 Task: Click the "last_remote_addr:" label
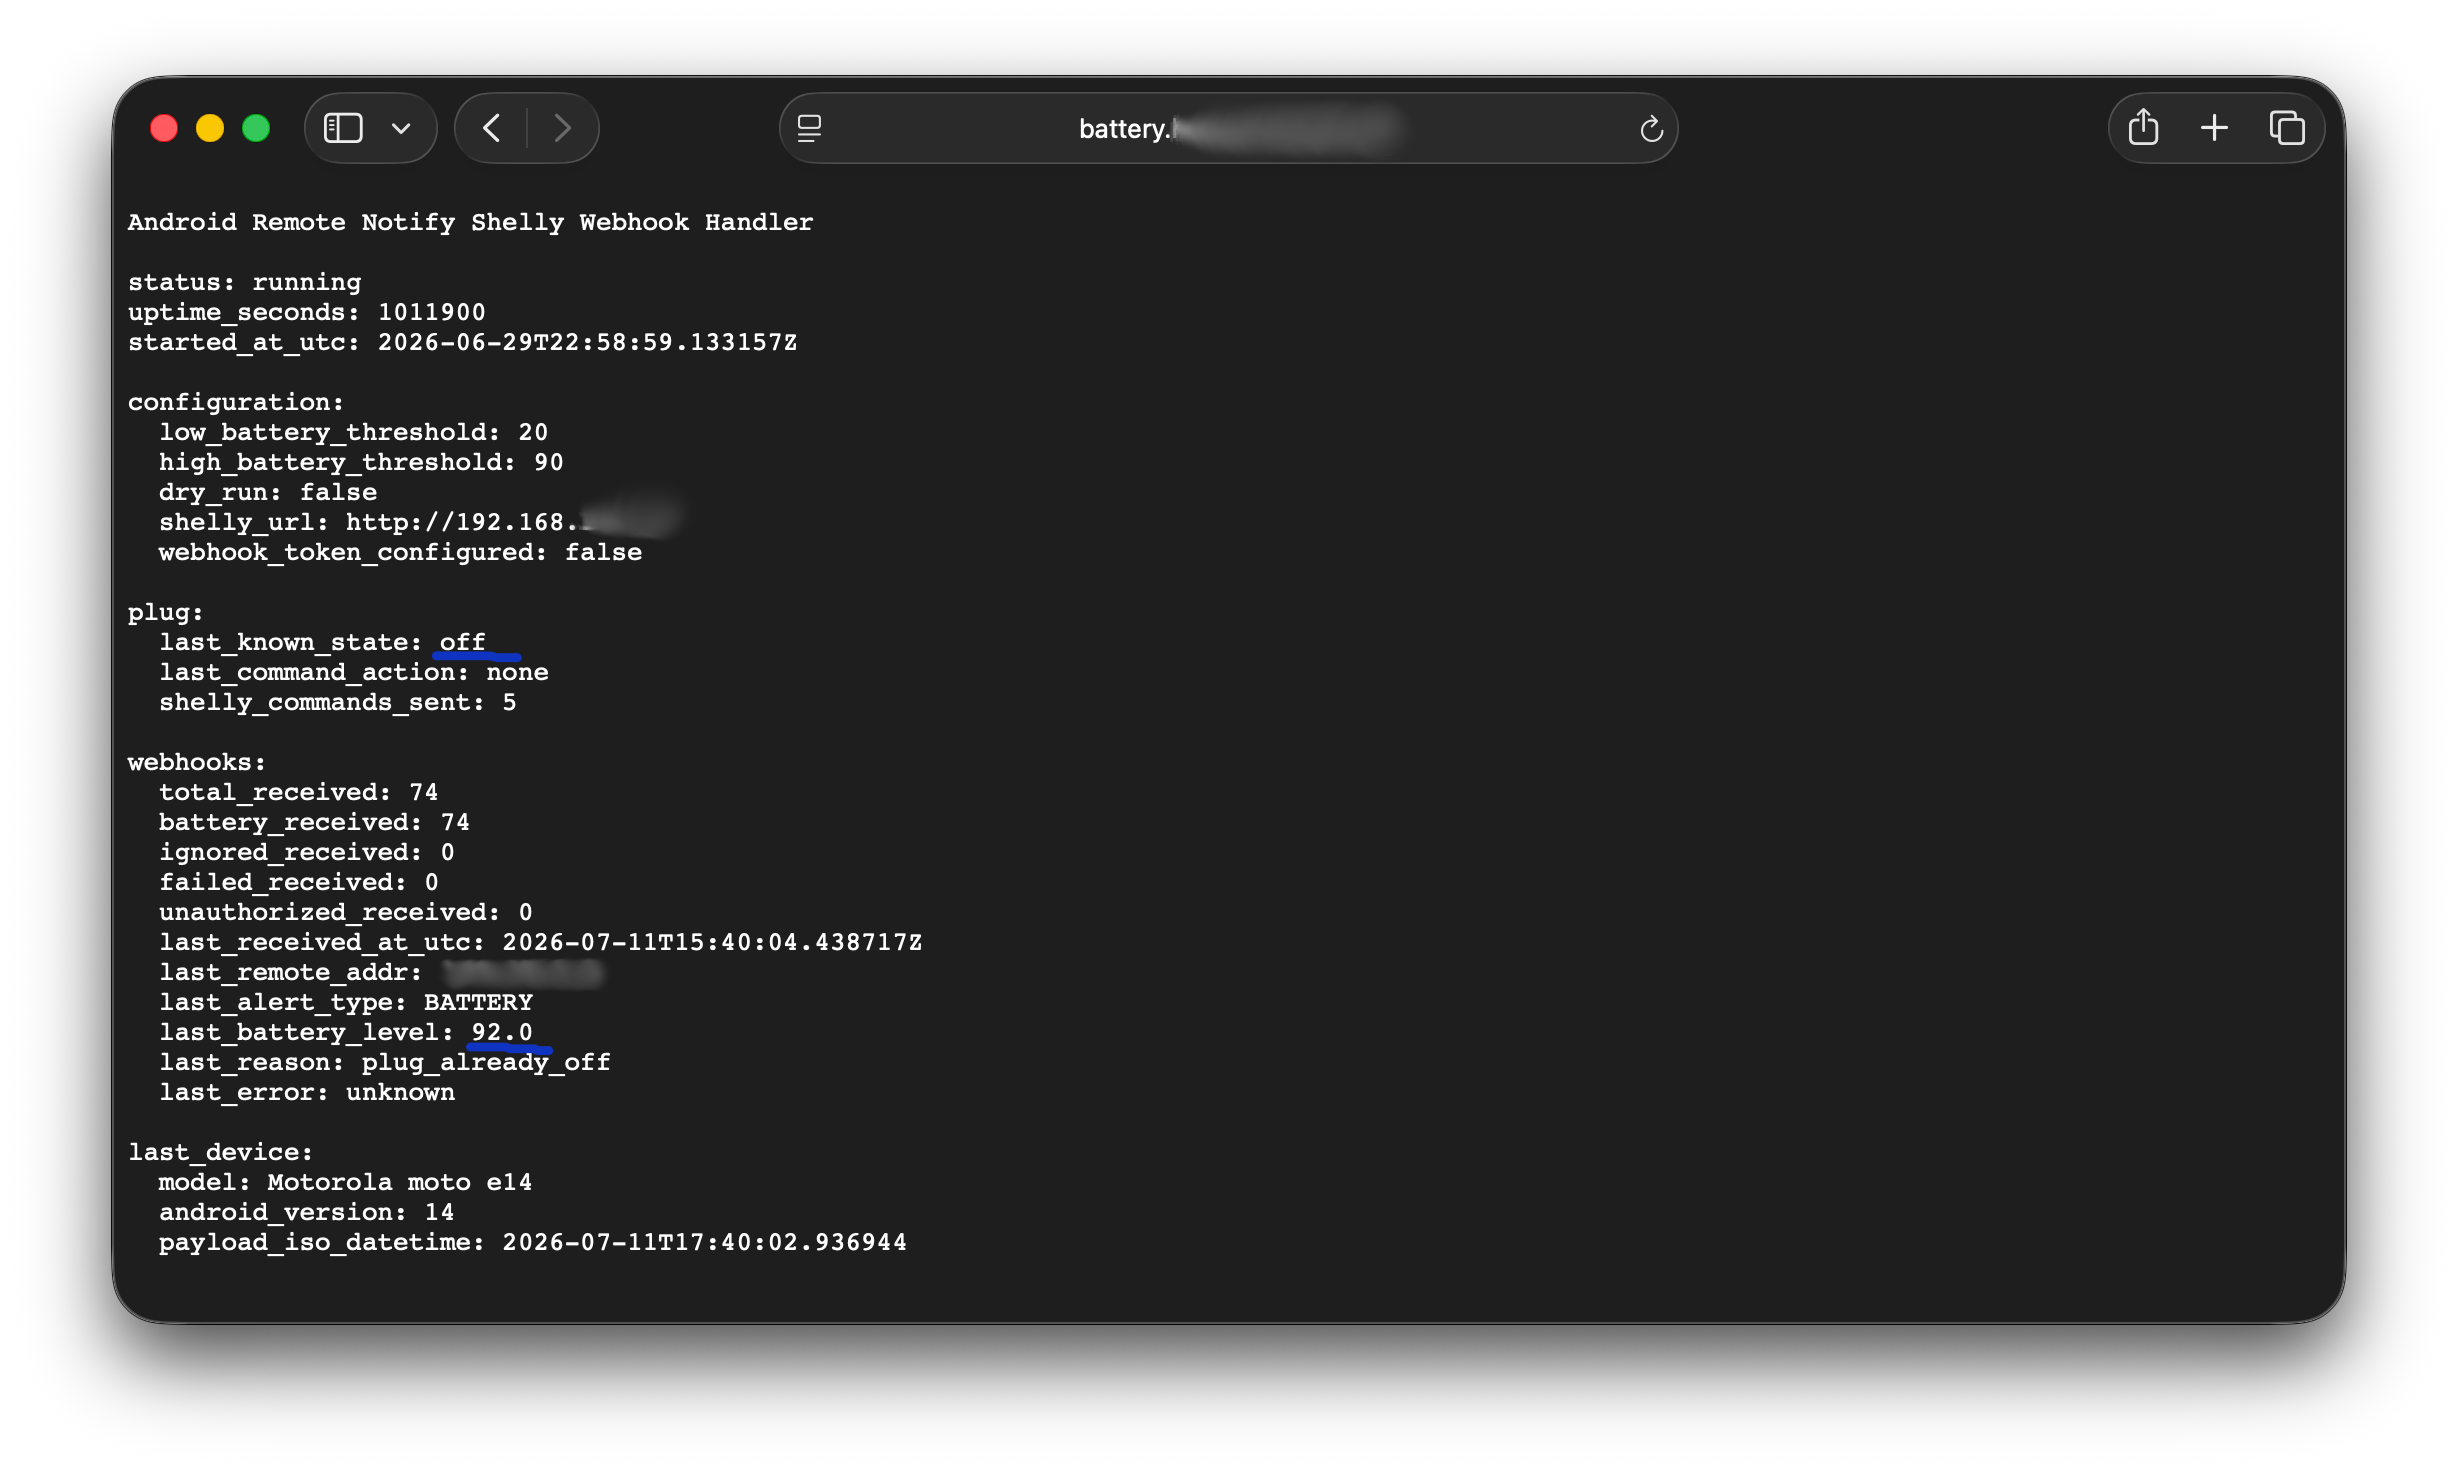coord(291,972)
